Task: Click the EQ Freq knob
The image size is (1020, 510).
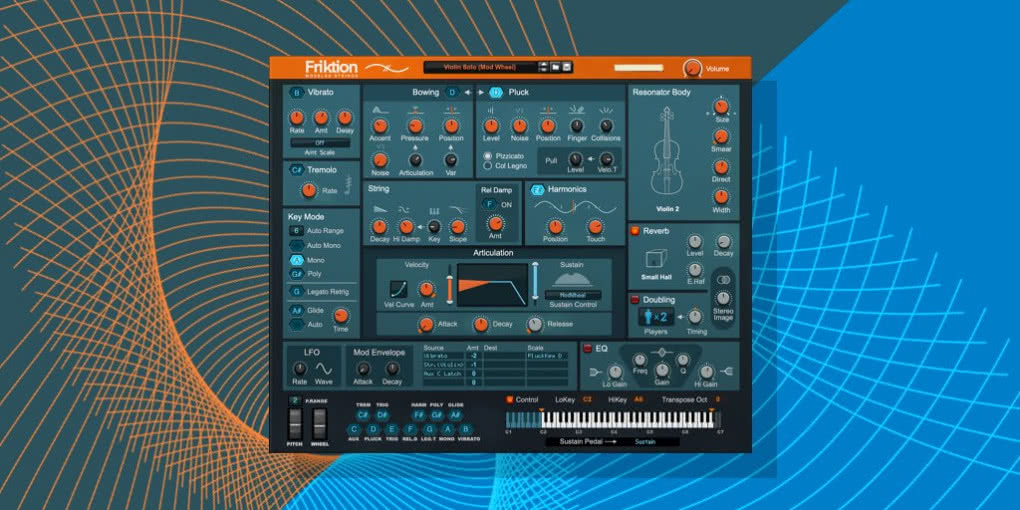Action: (639, 360)
